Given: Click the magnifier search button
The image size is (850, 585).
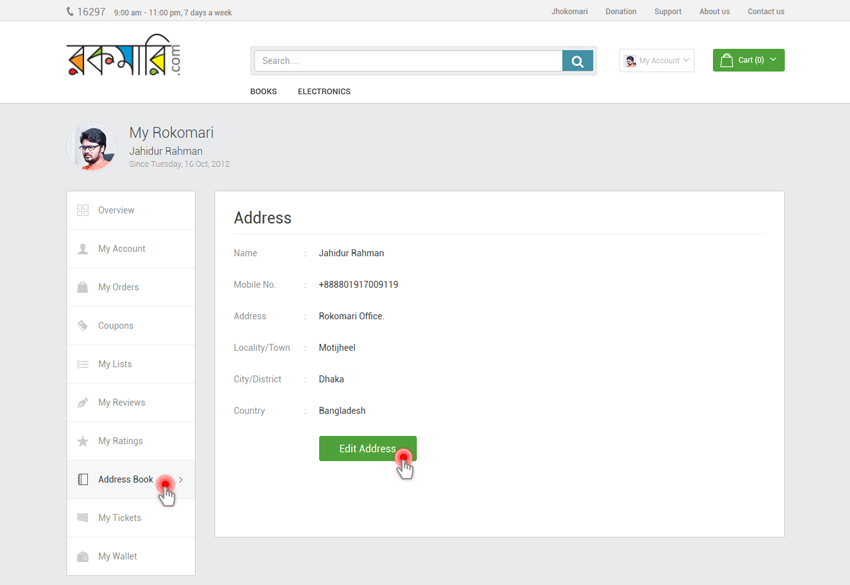Looking at the screenshot, I should 577,61.
